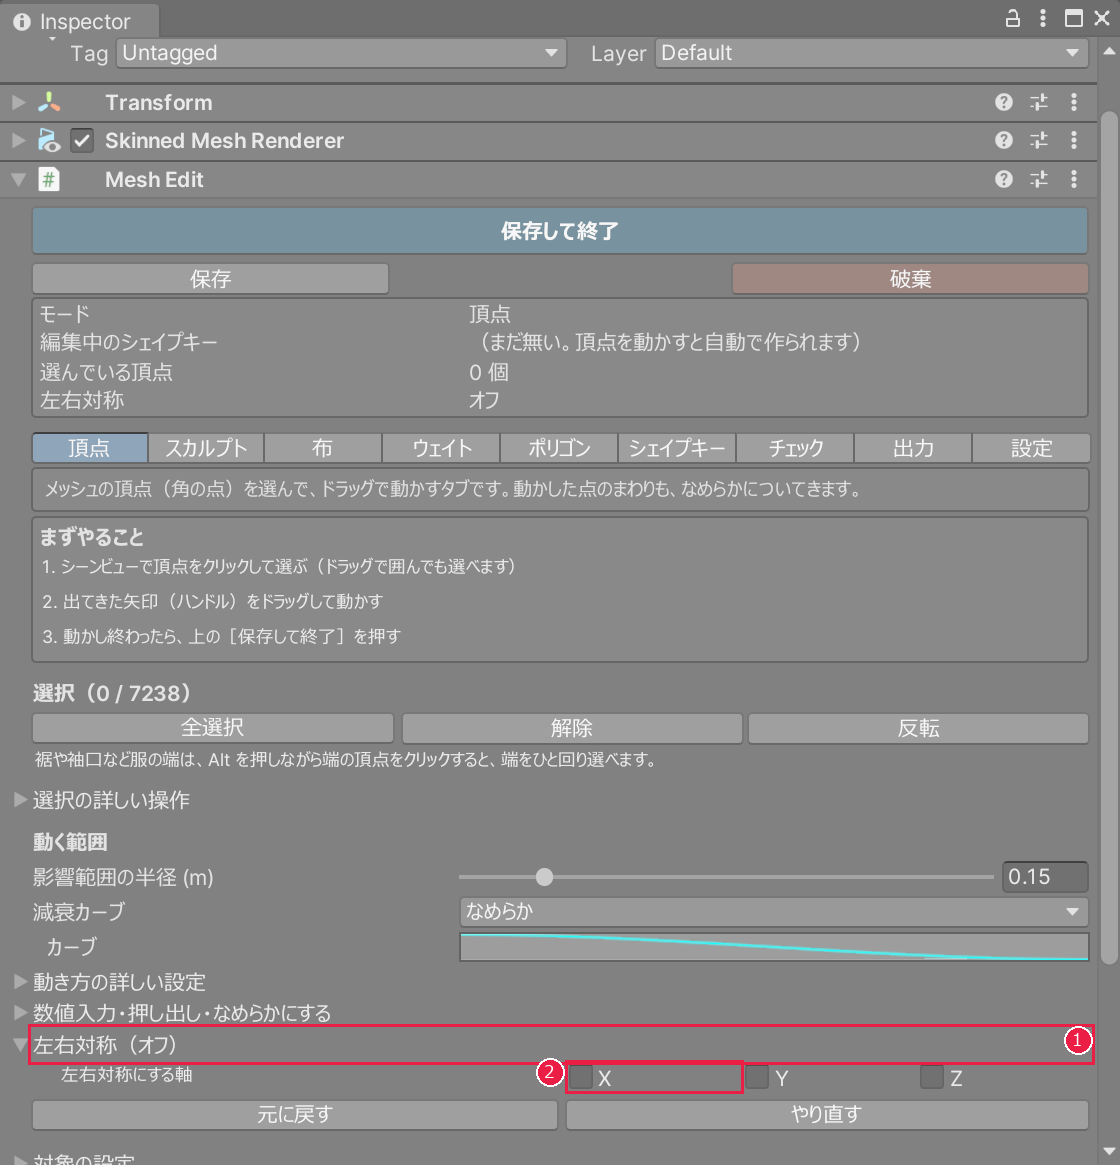Viewport: 1120px width, 1165px height.
Task: Click the Skinned Mesh Renderer component icon
Action: pos(49,140)
